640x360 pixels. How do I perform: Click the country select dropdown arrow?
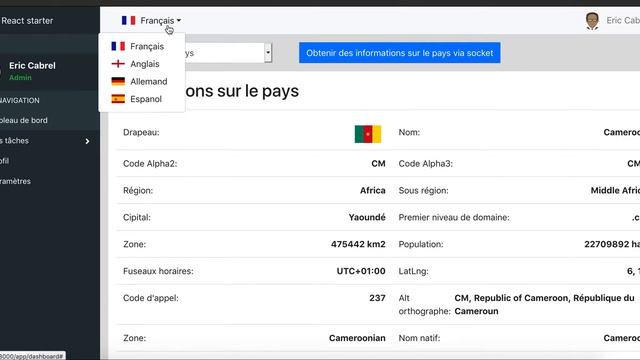coord(268,53)
